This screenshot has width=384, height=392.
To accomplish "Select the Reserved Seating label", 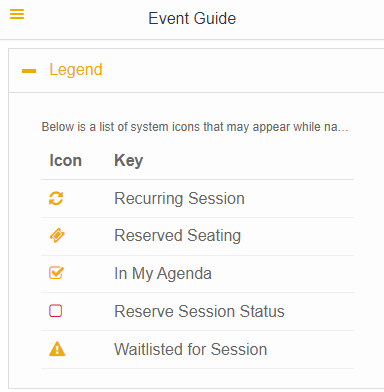I will point(177,236).
